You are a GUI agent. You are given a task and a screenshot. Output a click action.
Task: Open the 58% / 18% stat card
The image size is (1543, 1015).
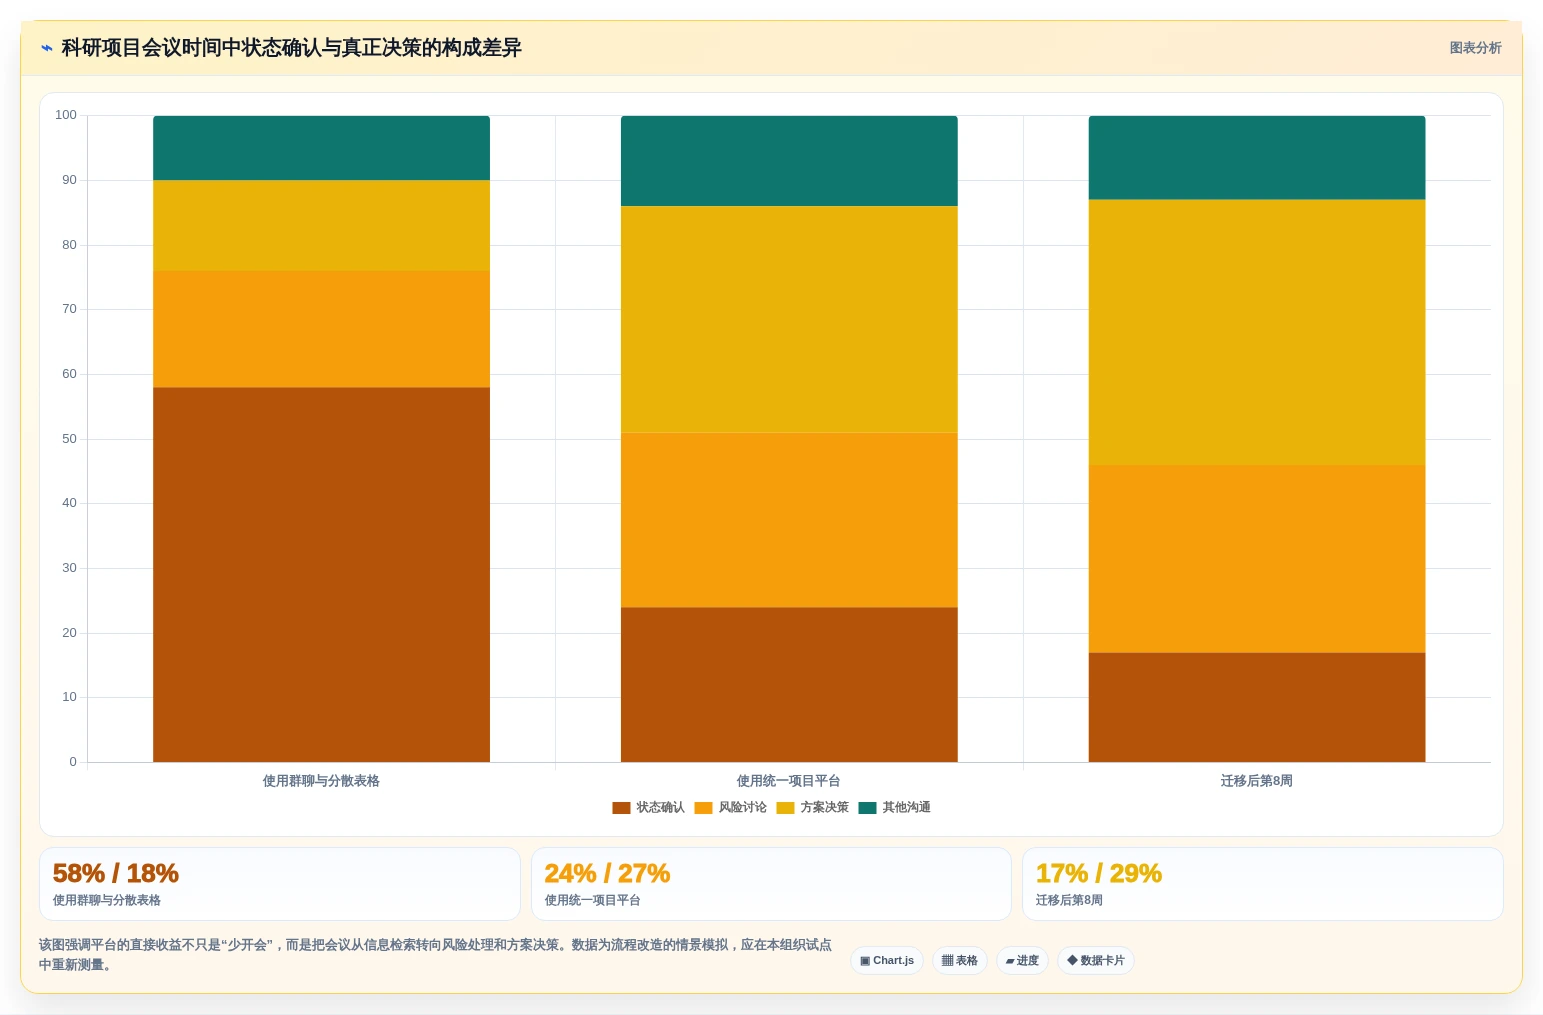[x=280, y=884]
